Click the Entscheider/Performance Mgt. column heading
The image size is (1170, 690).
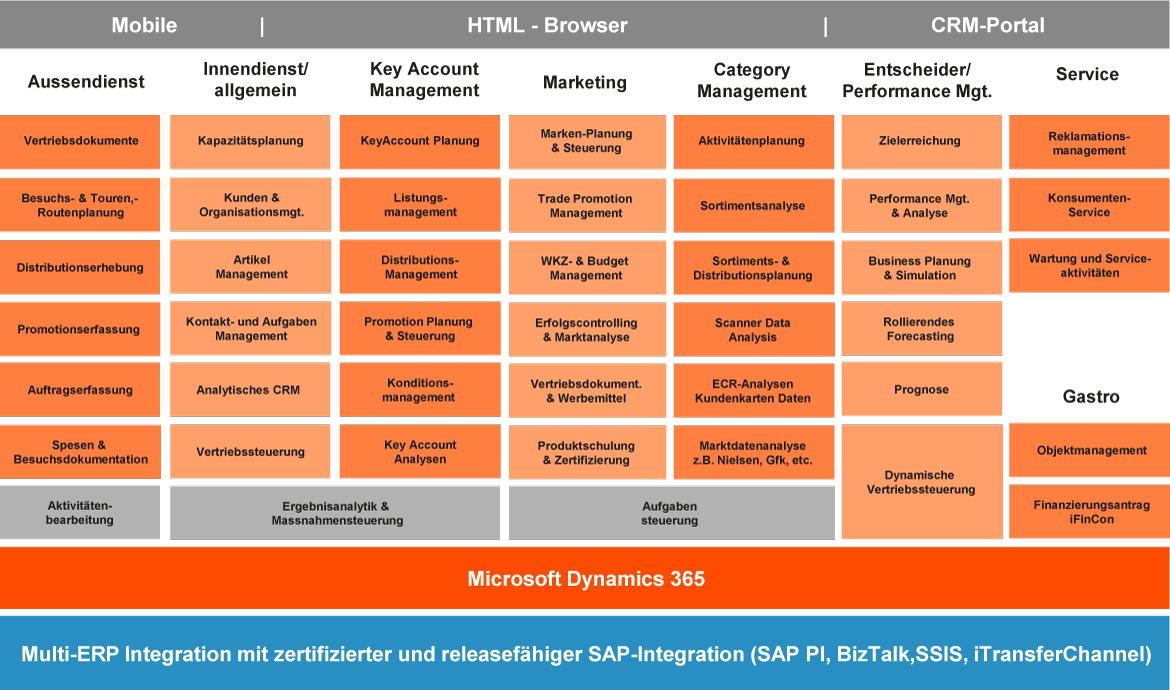pos(917,81)
